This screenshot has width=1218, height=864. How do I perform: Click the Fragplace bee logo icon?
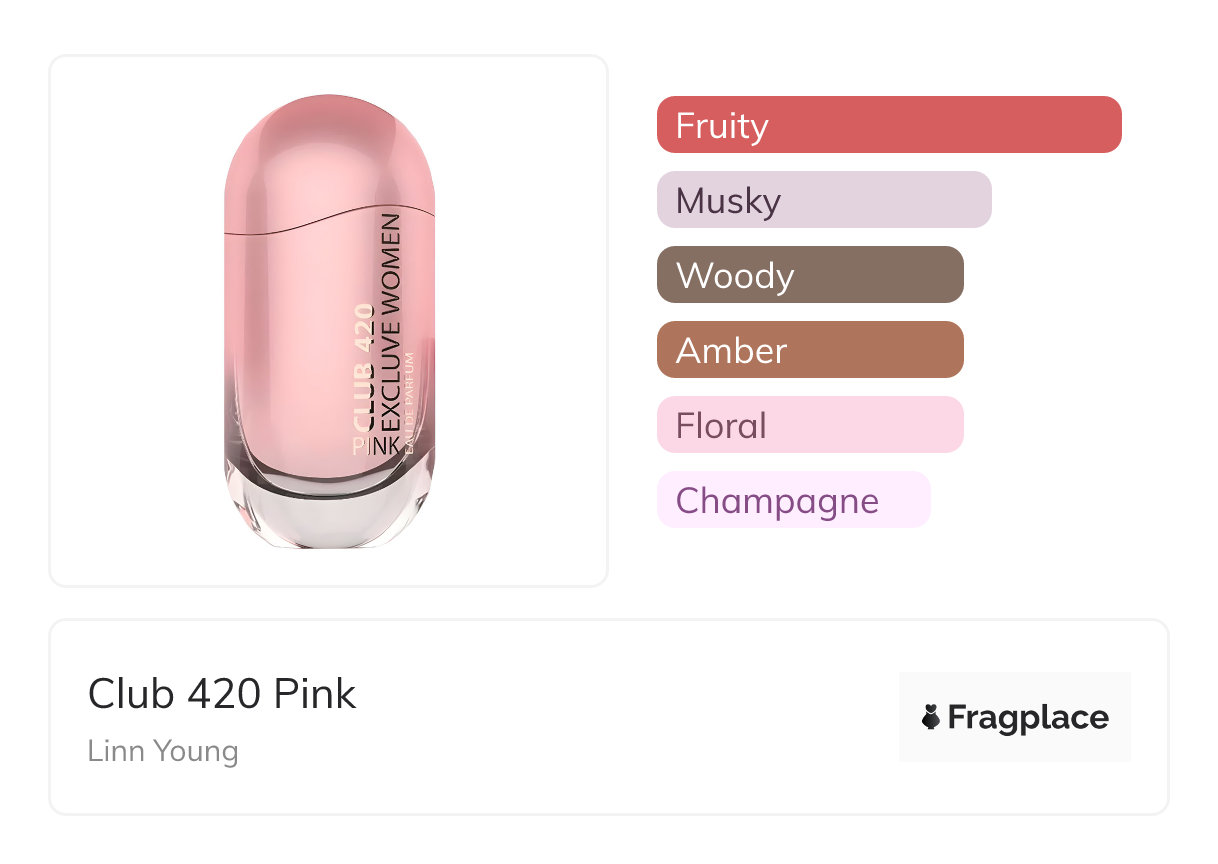coord(931,717)
